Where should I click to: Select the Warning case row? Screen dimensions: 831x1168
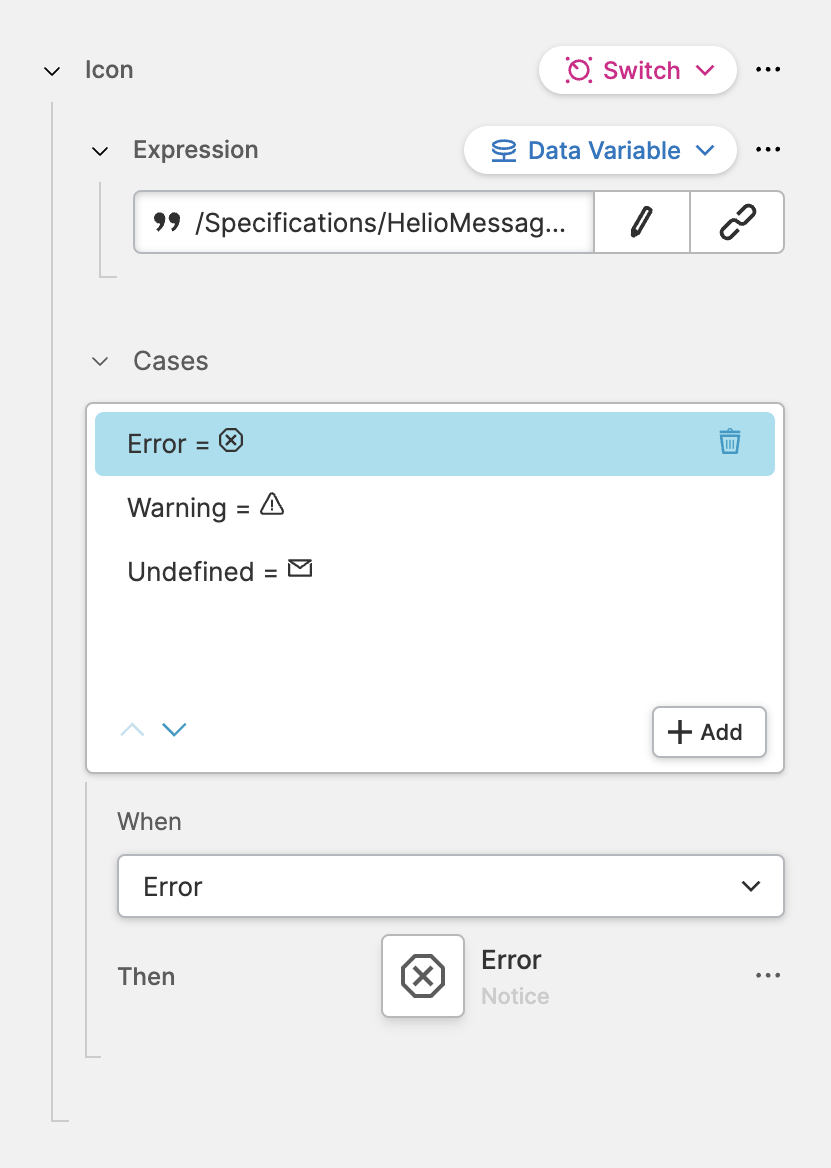(400, 507)
